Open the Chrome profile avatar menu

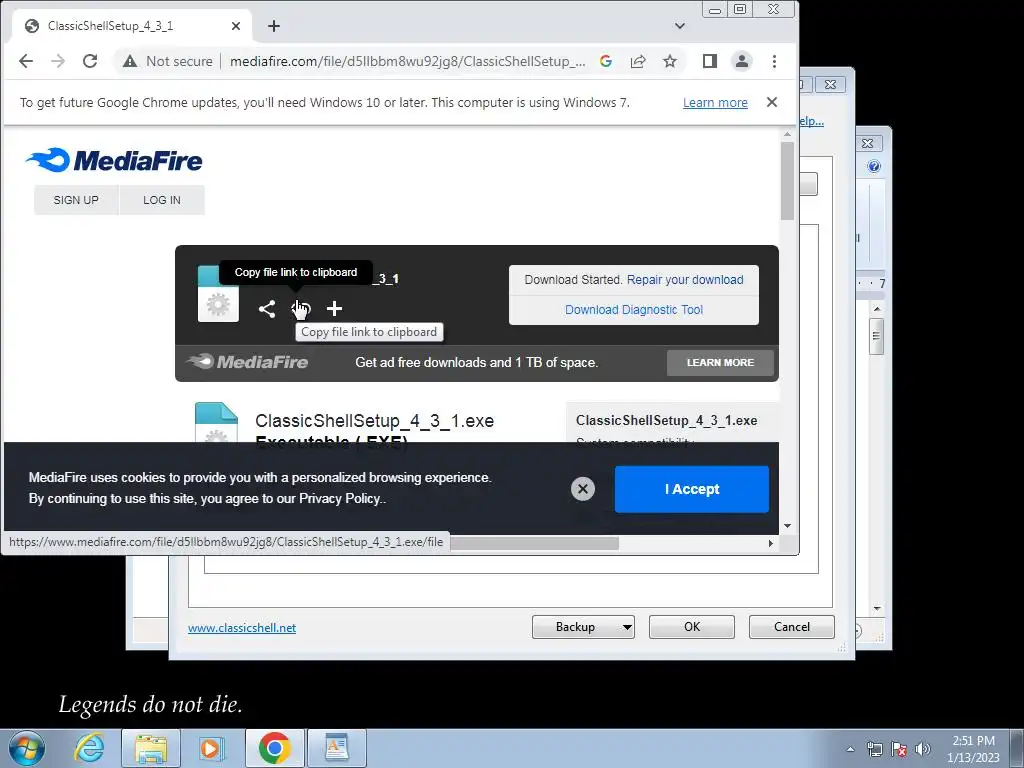click(742, 61)
